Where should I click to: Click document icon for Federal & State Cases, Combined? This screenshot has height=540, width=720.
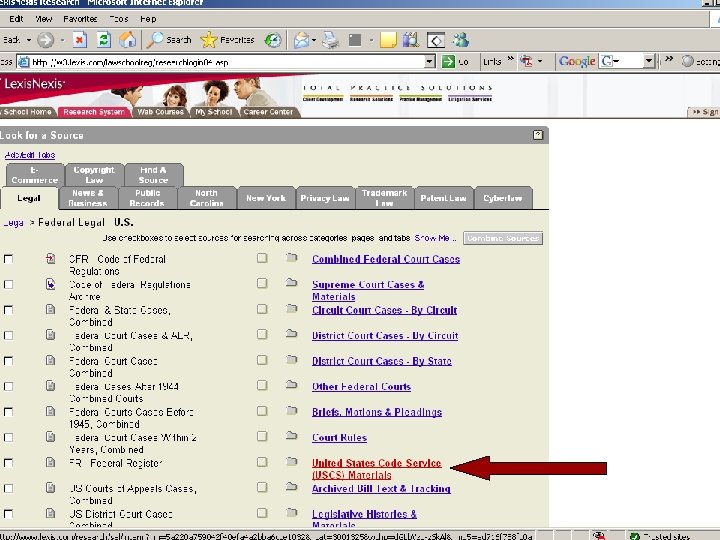tap(51, 309)
